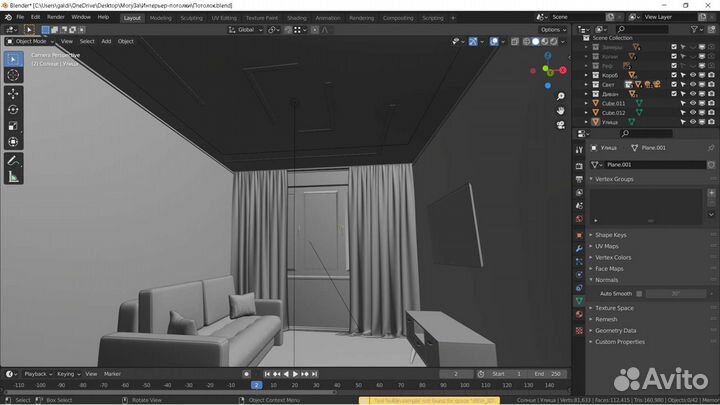Activate the Scale tool
Screen dimensions: 720x405
[13, 126]
